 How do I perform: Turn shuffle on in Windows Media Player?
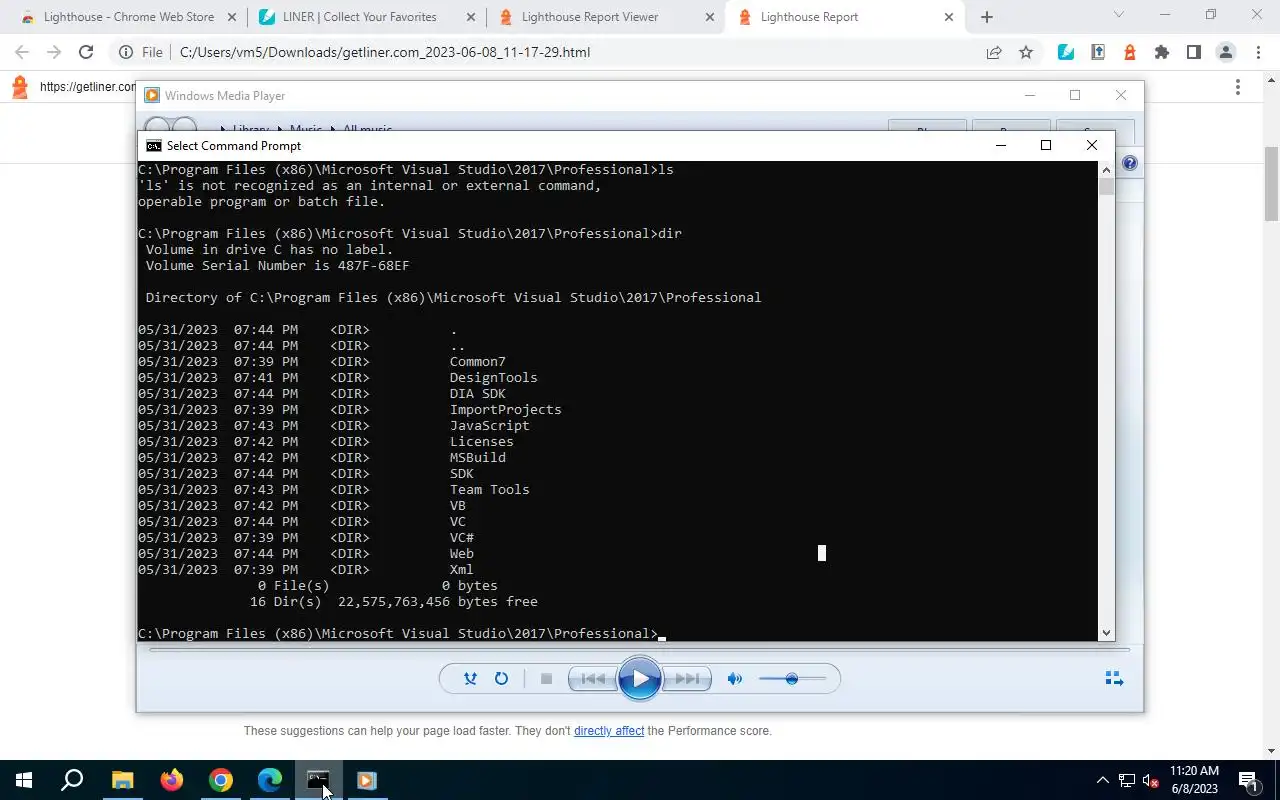coord(470,679)
